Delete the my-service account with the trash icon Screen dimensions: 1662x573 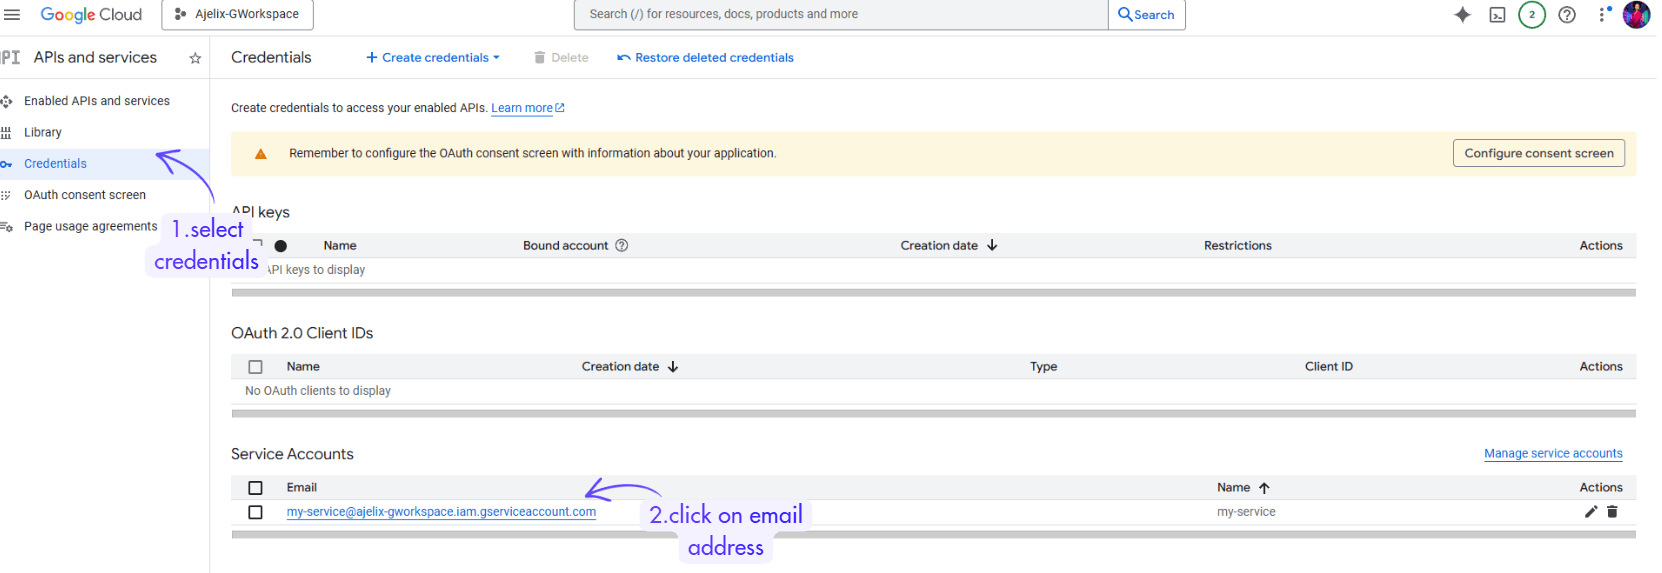pos(1612,512)
